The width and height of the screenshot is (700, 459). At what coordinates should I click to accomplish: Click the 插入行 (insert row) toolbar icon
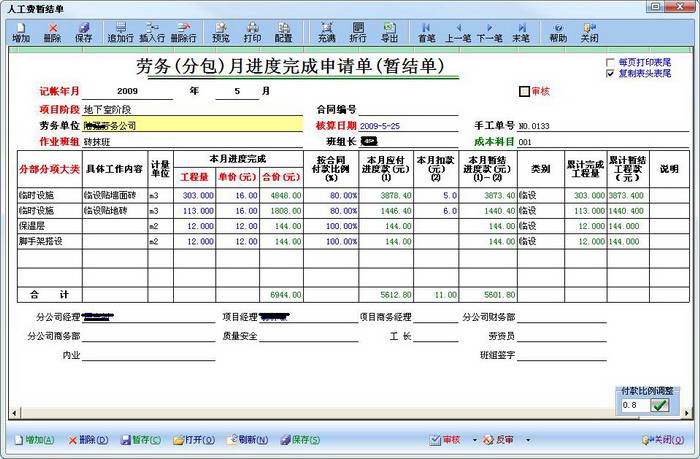click(x=152, y=33)
